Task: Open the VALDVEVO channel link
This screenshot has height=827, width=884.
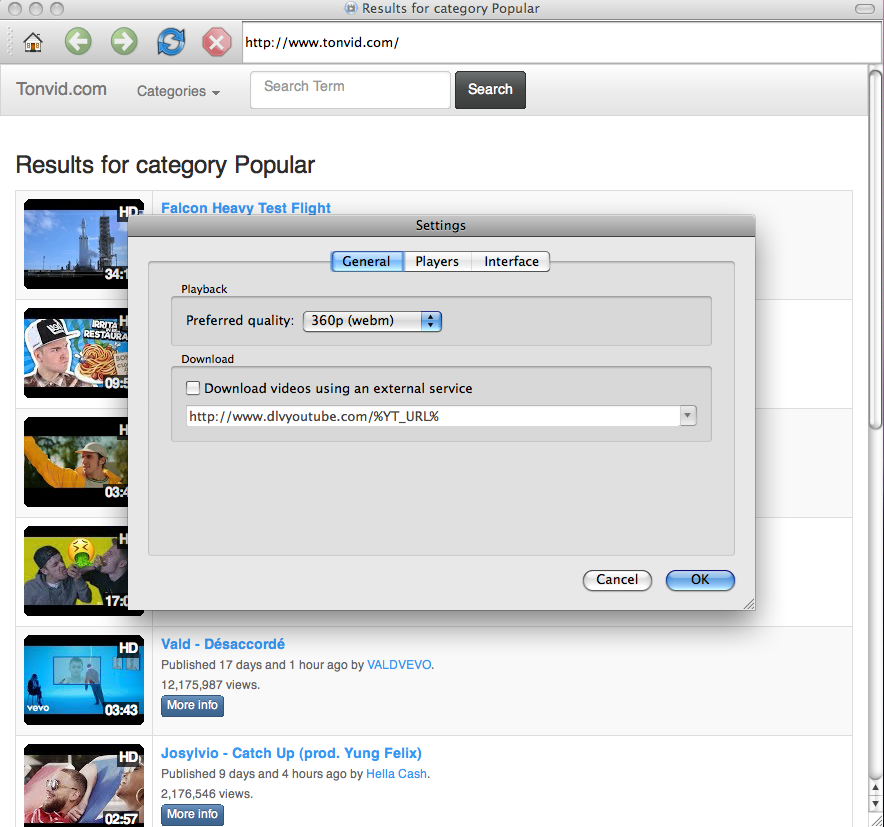Action: (x=399, y=665)
